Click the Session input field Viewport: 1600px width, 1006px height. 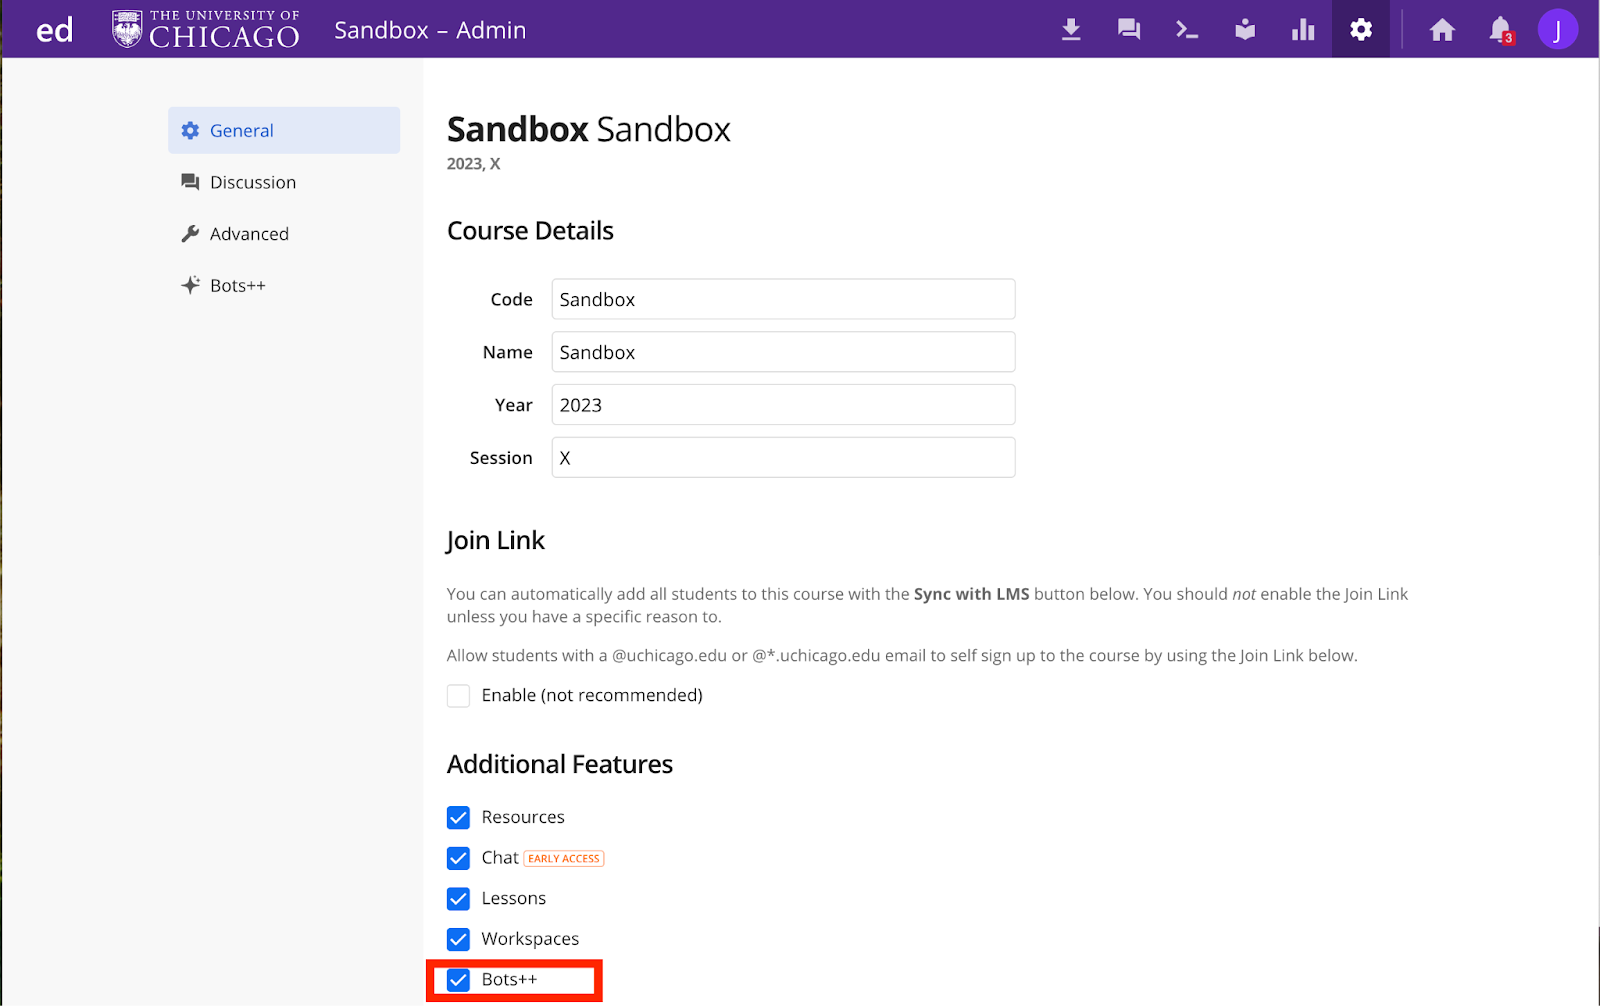783,458
